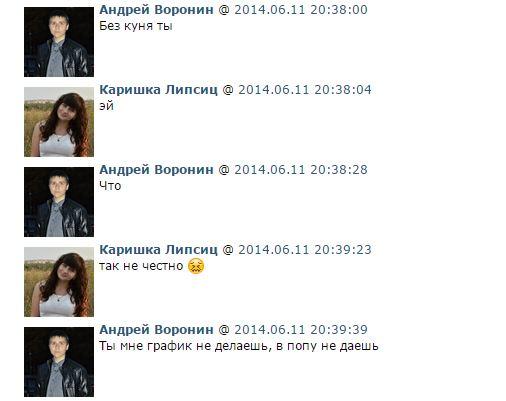Click the message text 'Что'
Viewport: 506px width, 401px height.
click(110, 186)
